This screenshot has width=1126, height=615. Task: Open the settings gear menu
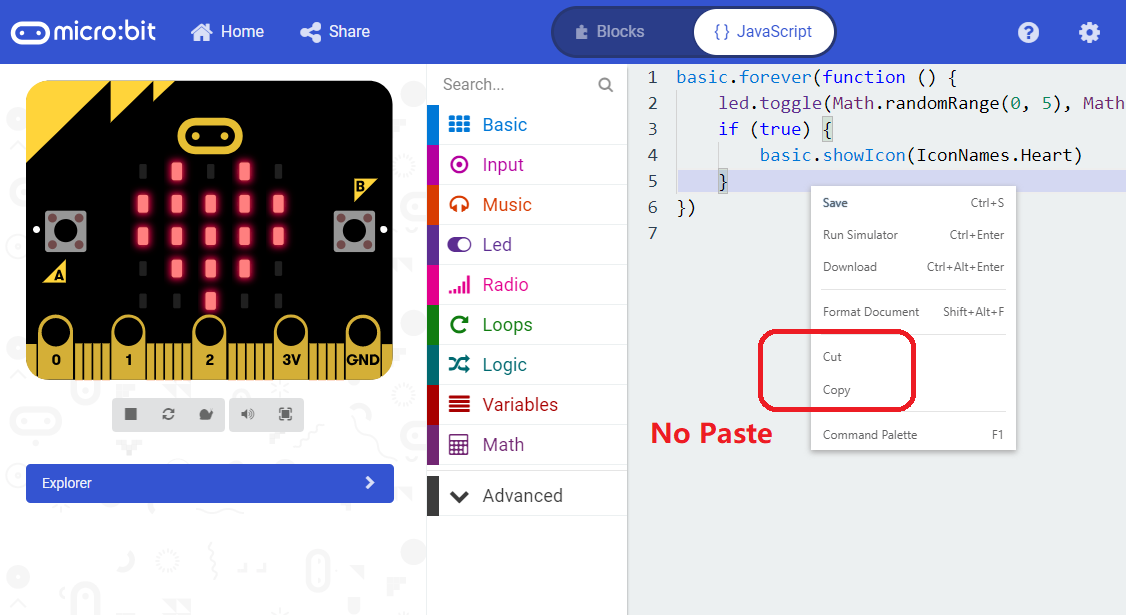pyautogui.click(x=1088, y=32)
